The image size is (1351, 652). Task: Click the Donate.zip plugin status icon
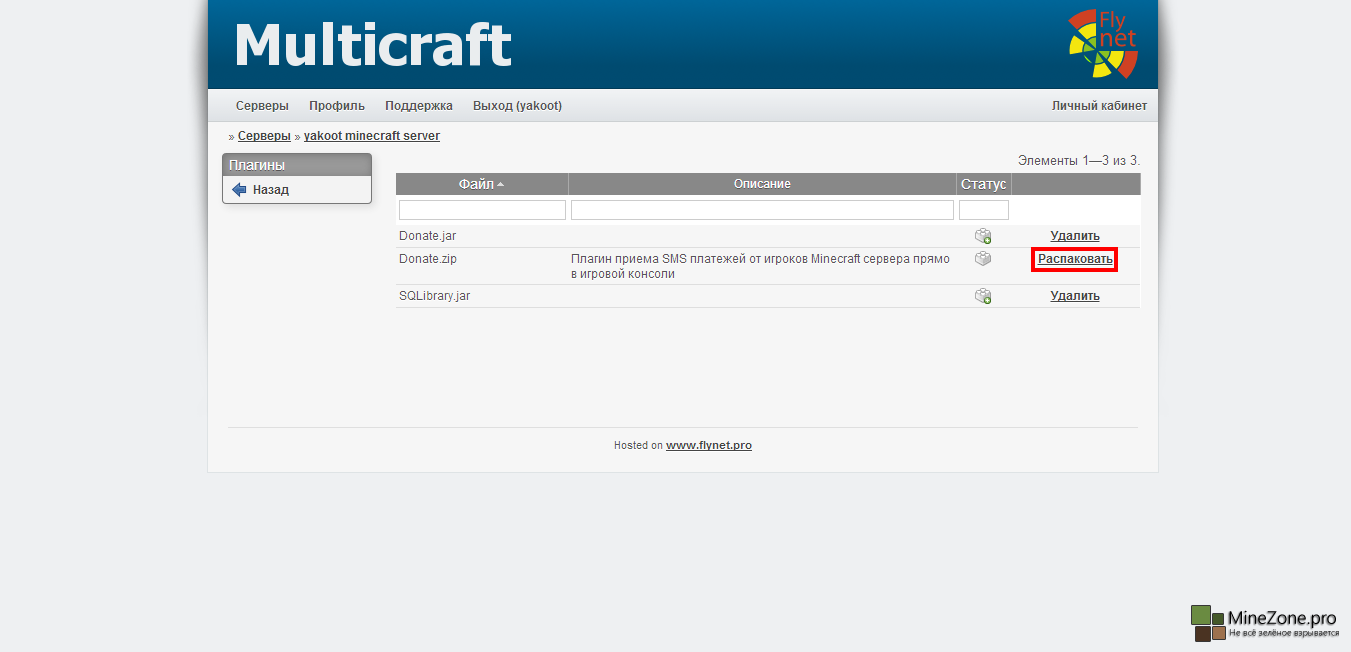tap(983, 259)
